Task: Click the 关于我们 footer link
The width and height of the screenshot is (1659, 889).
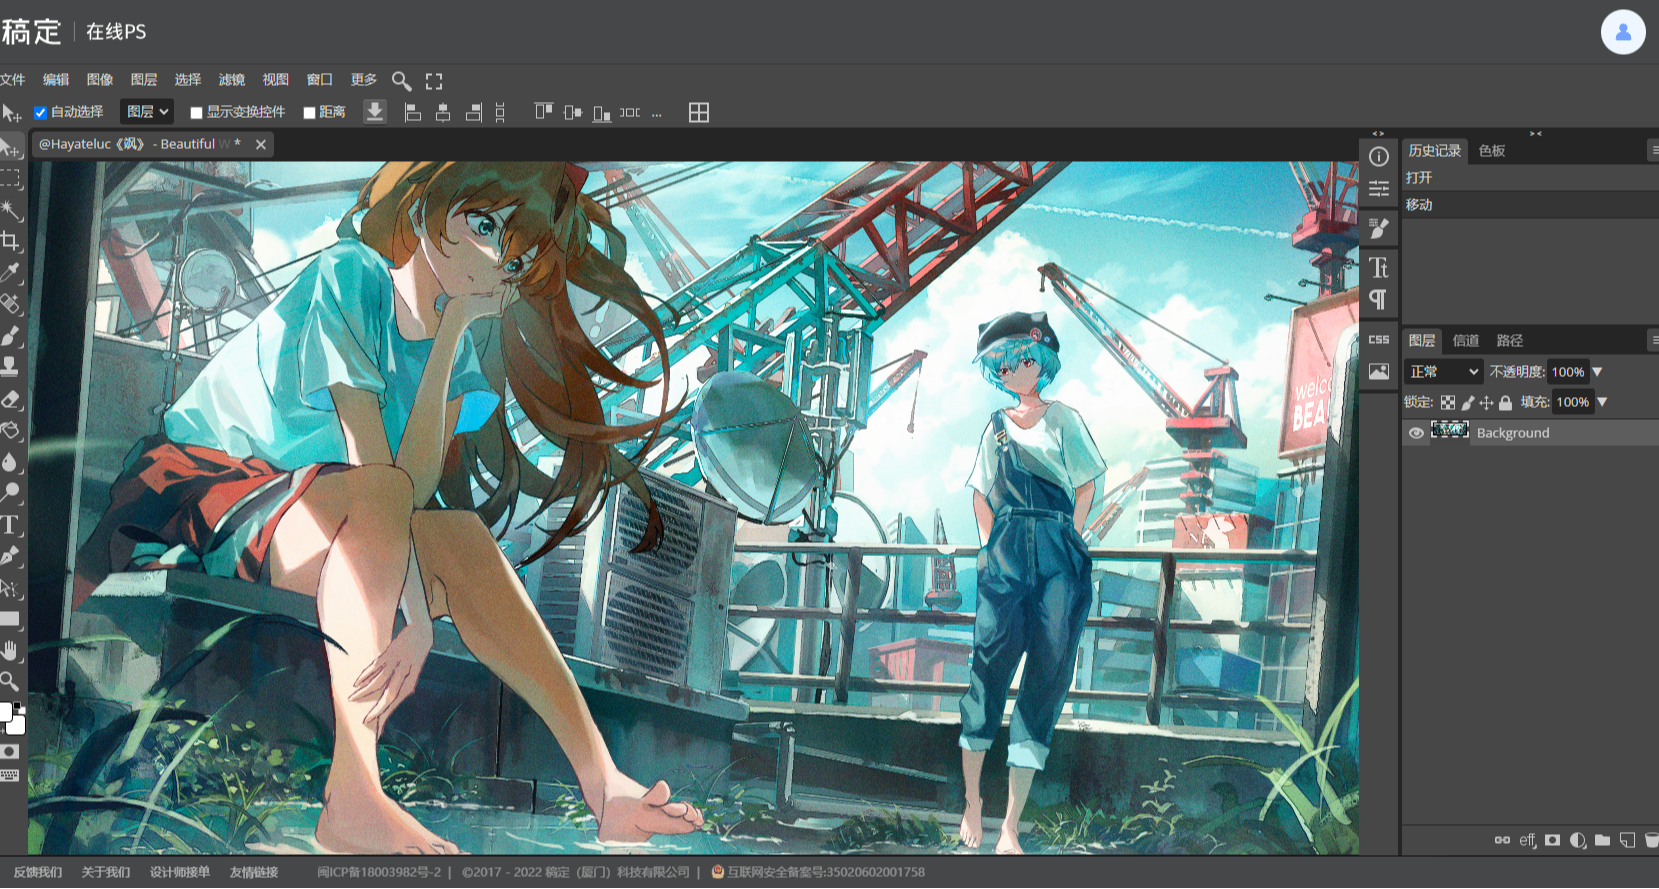Action: tap(106, 872)
